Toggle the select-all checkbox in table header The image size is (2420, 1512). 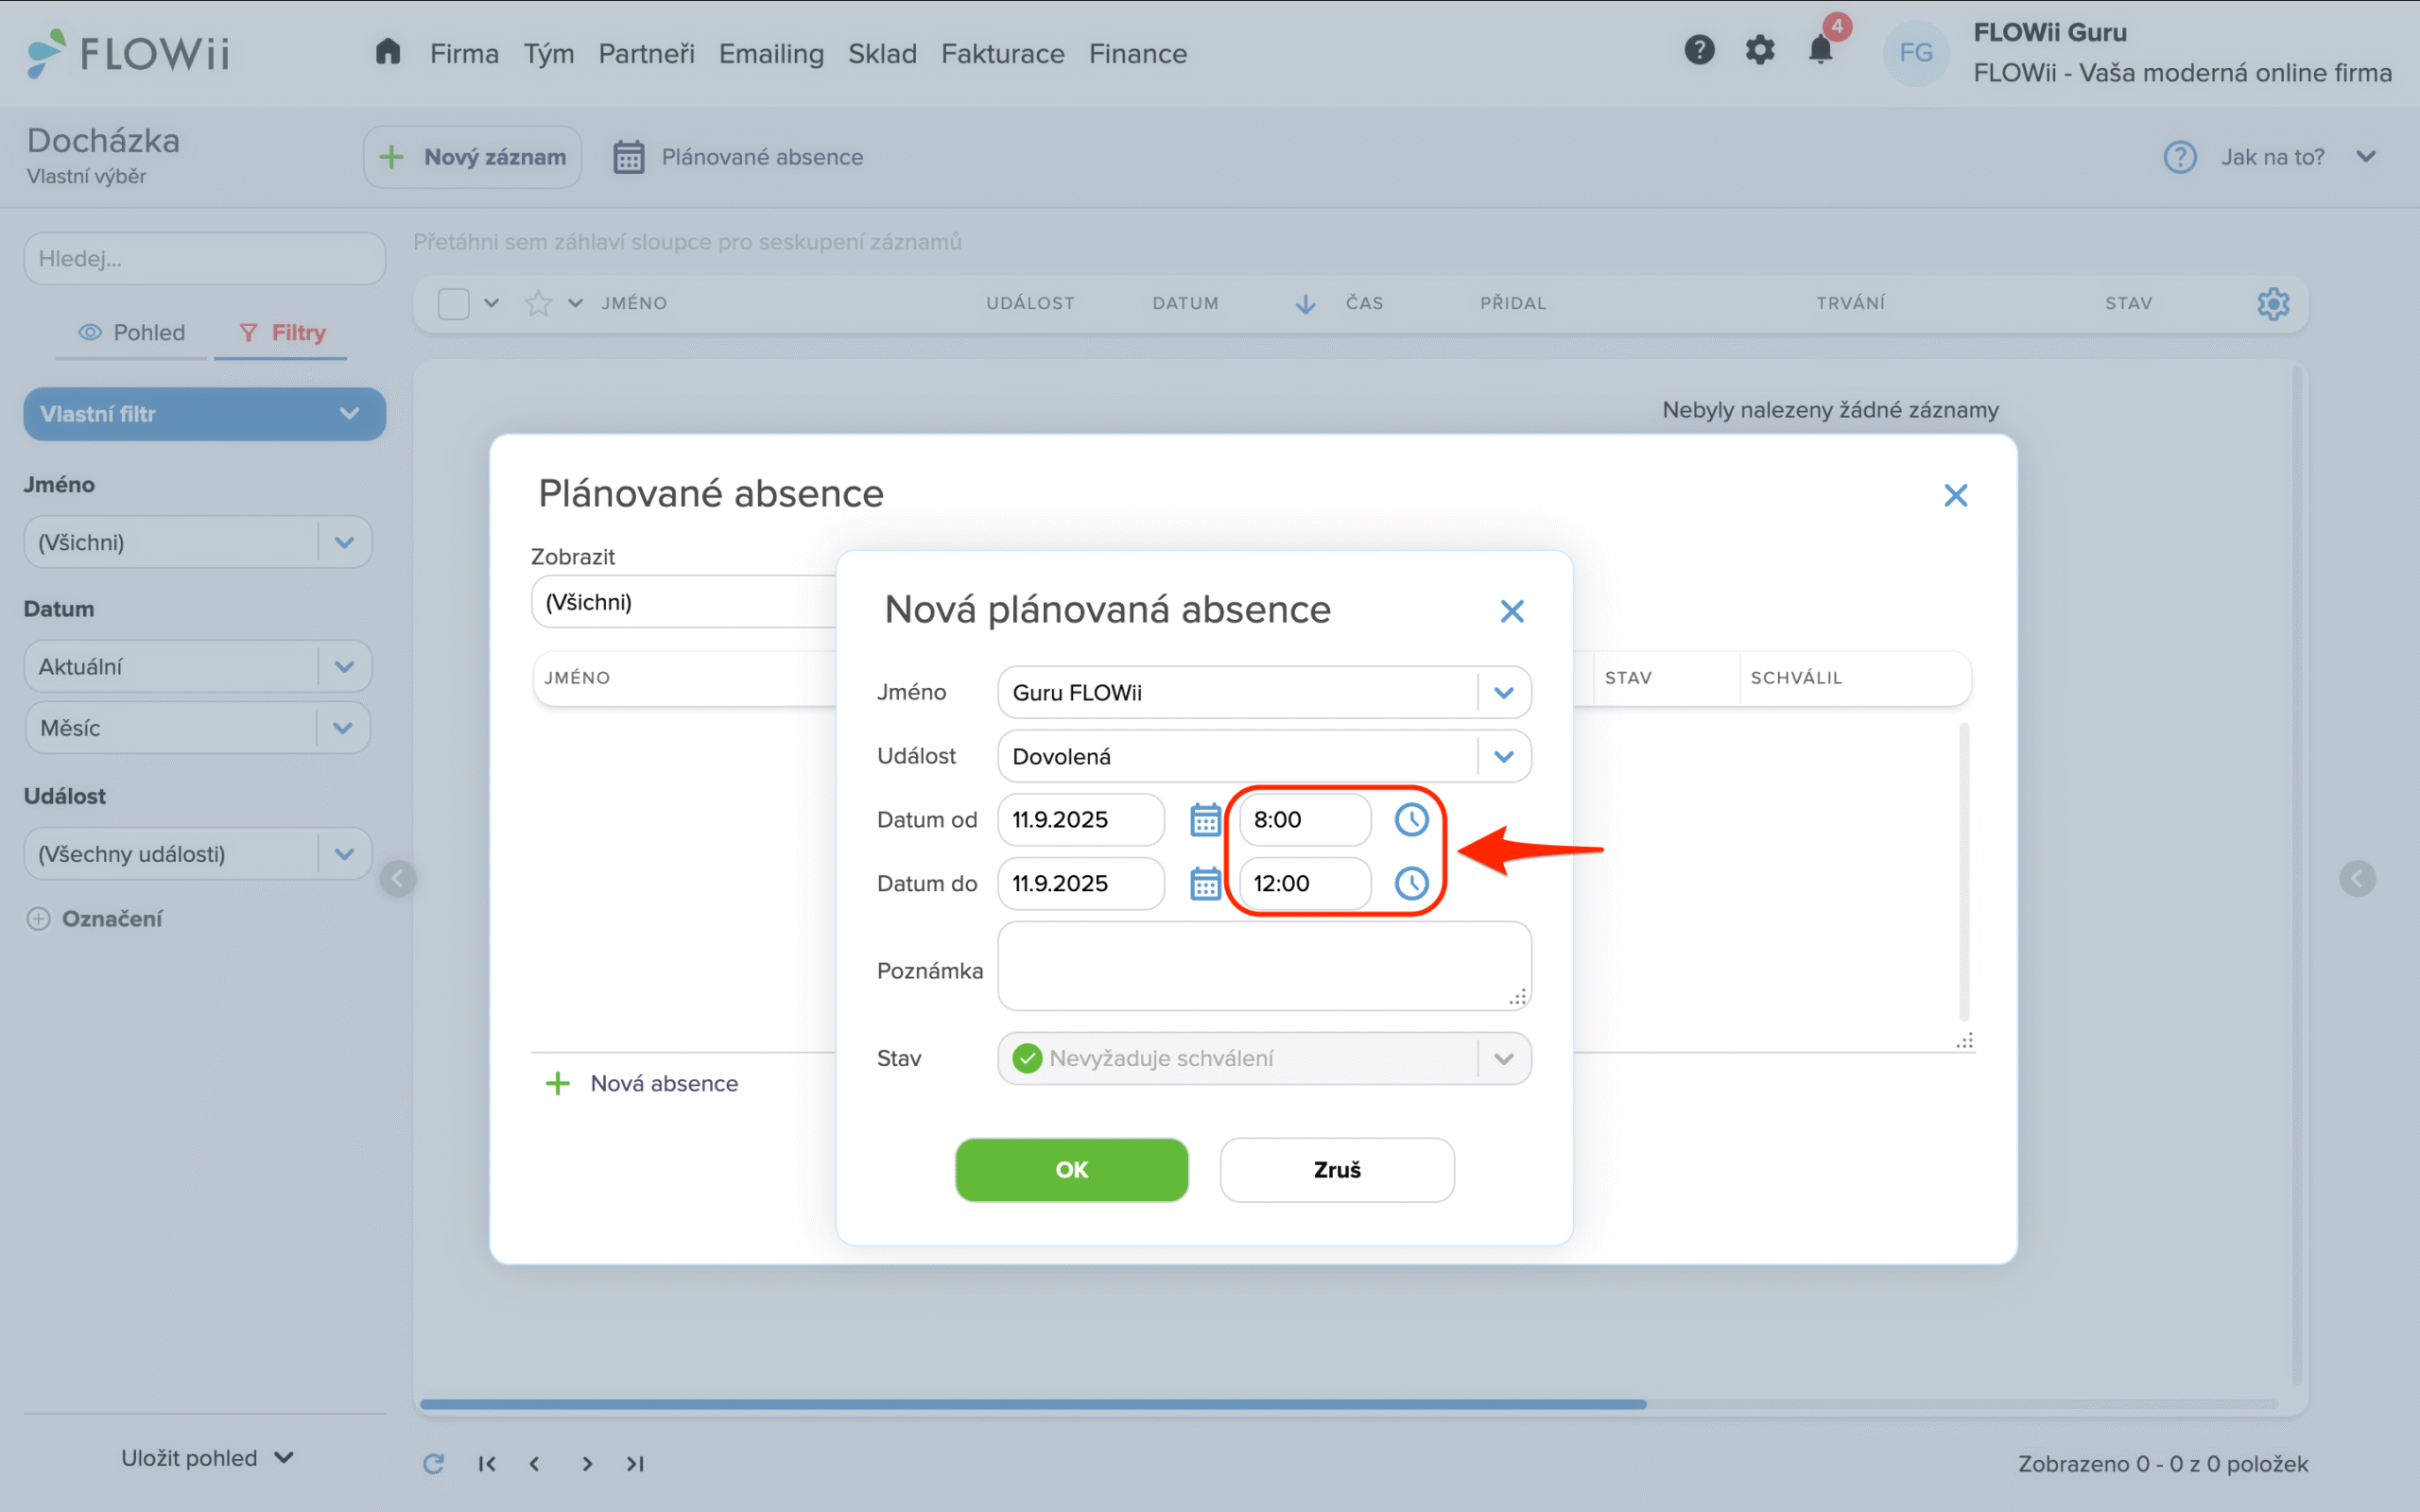click(453, 303)
